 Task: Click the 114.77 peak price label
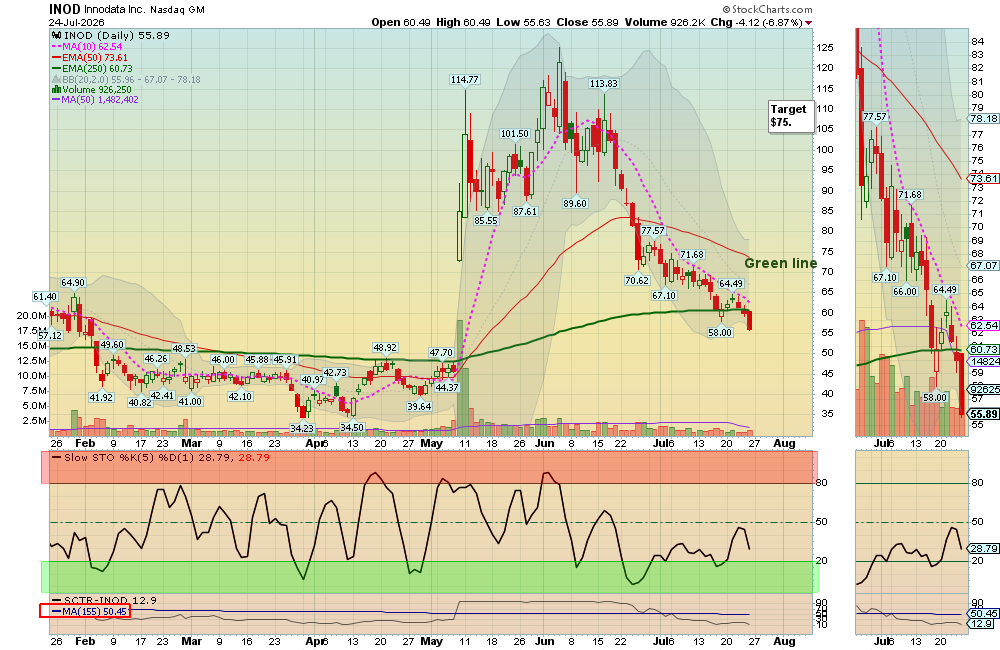tap(464, 80)
